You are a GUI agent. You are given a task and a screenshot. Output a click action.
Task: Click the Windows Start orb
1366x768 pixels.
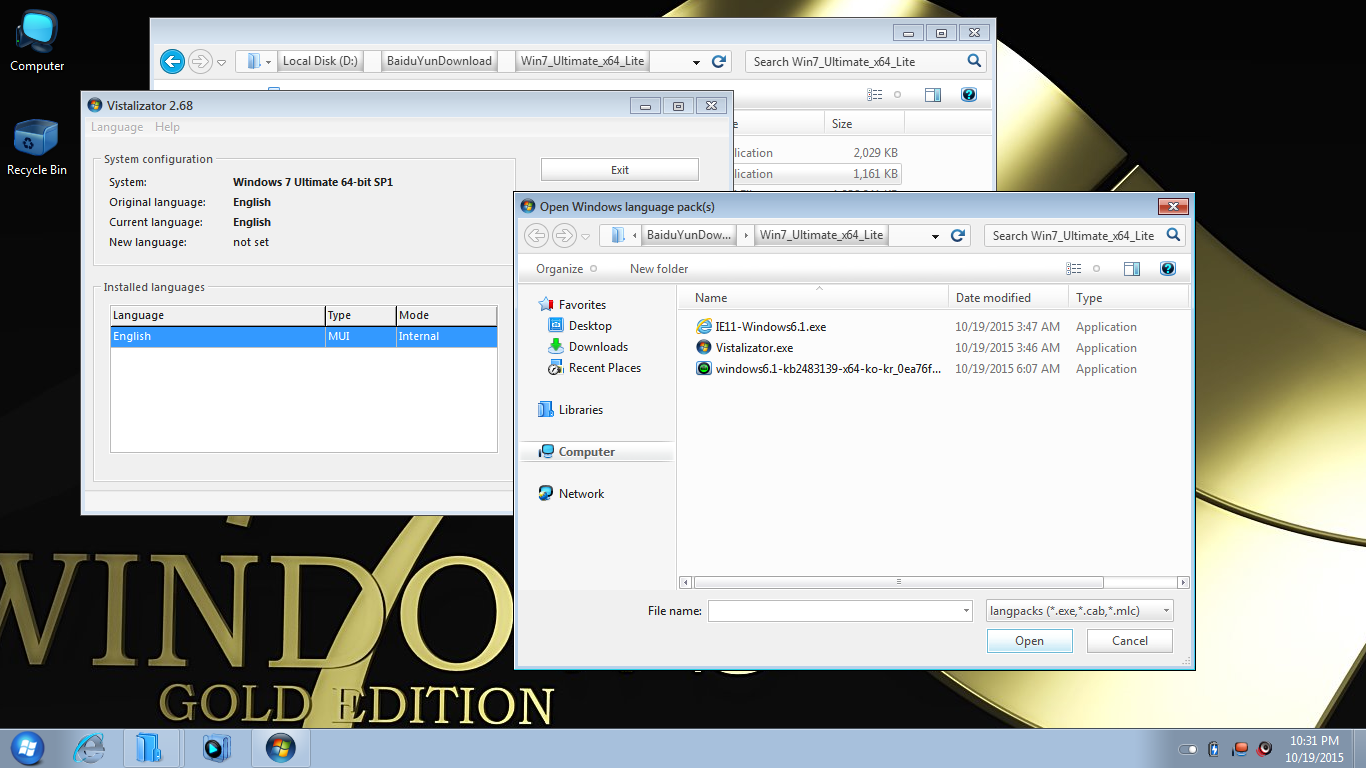click(27, 747)
